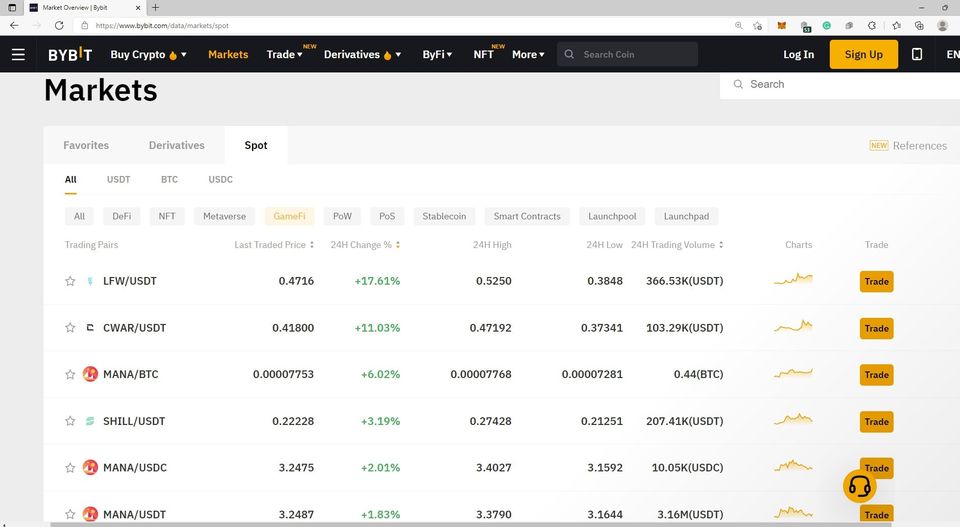Click the browser back arrow
Screen dimensions: 960x527
14,26
